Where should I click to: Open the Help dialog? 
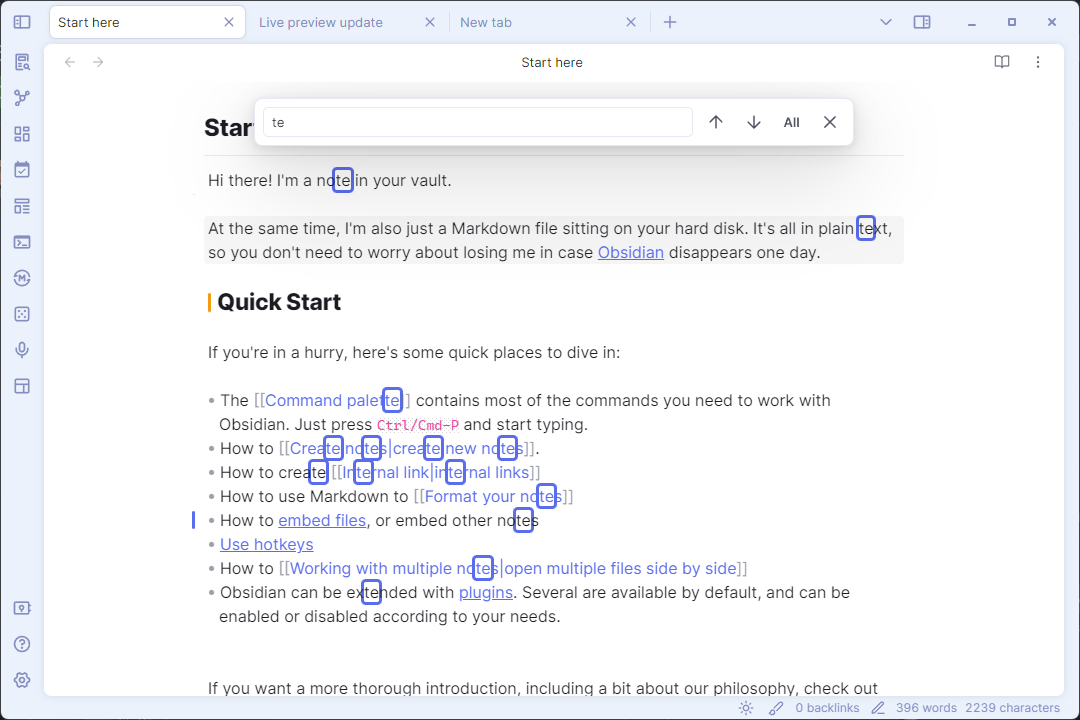point(22,643)
